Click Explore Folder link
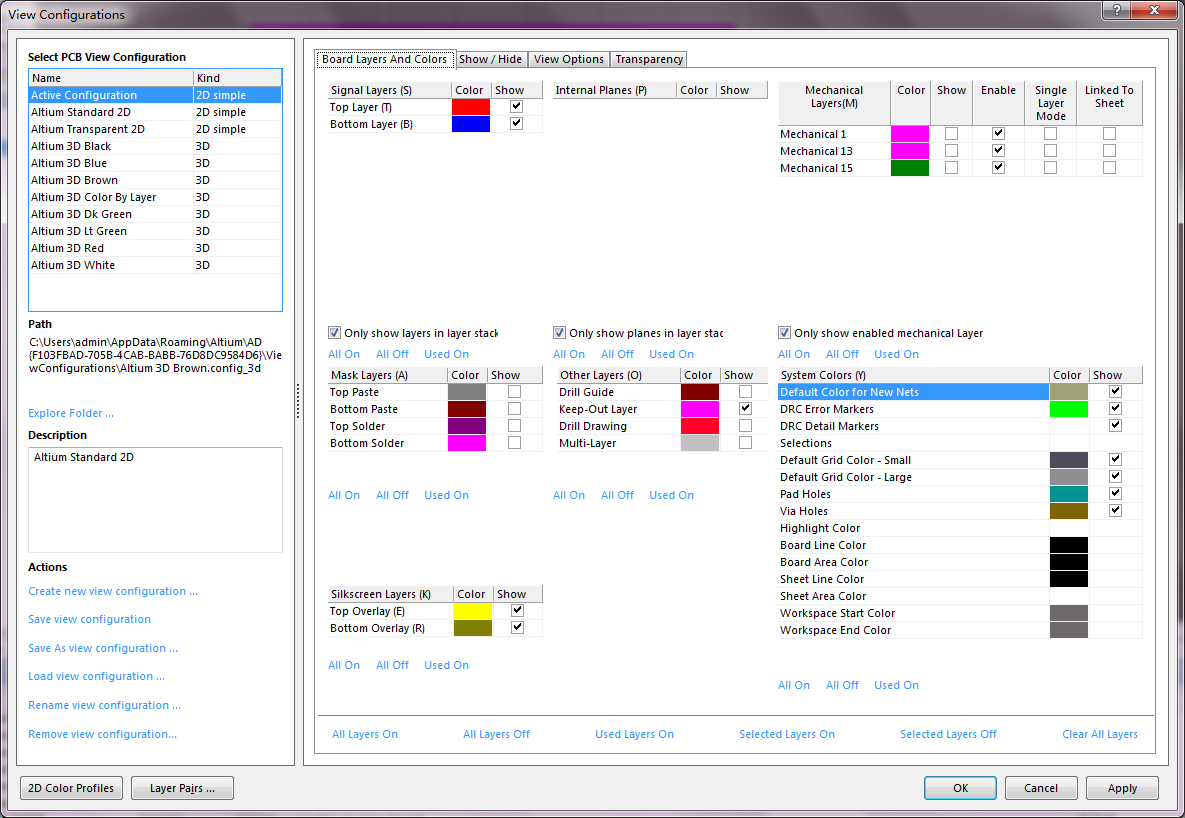 tap(71, 413)
